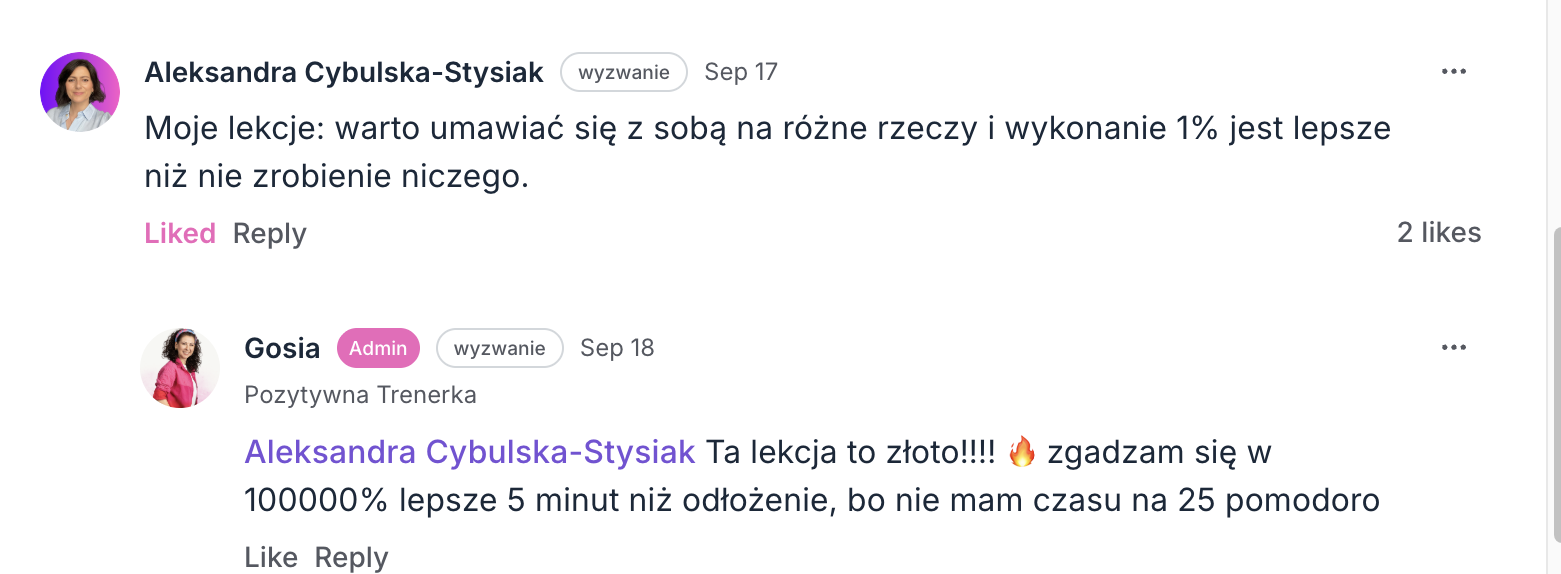Click the pink Admin badge
This screenshot has height=574, width=1561.
coord(378,348)
